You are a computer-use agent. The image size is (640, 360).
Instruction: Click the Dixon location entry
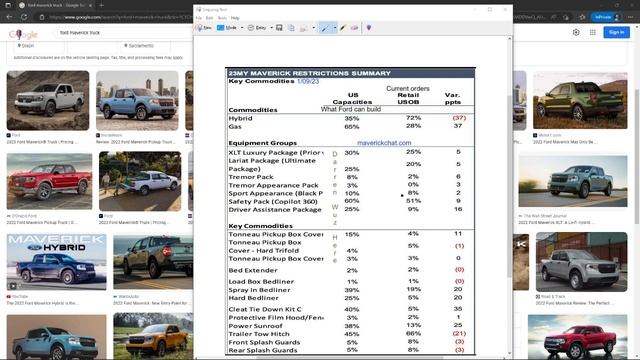click(26, 46)
